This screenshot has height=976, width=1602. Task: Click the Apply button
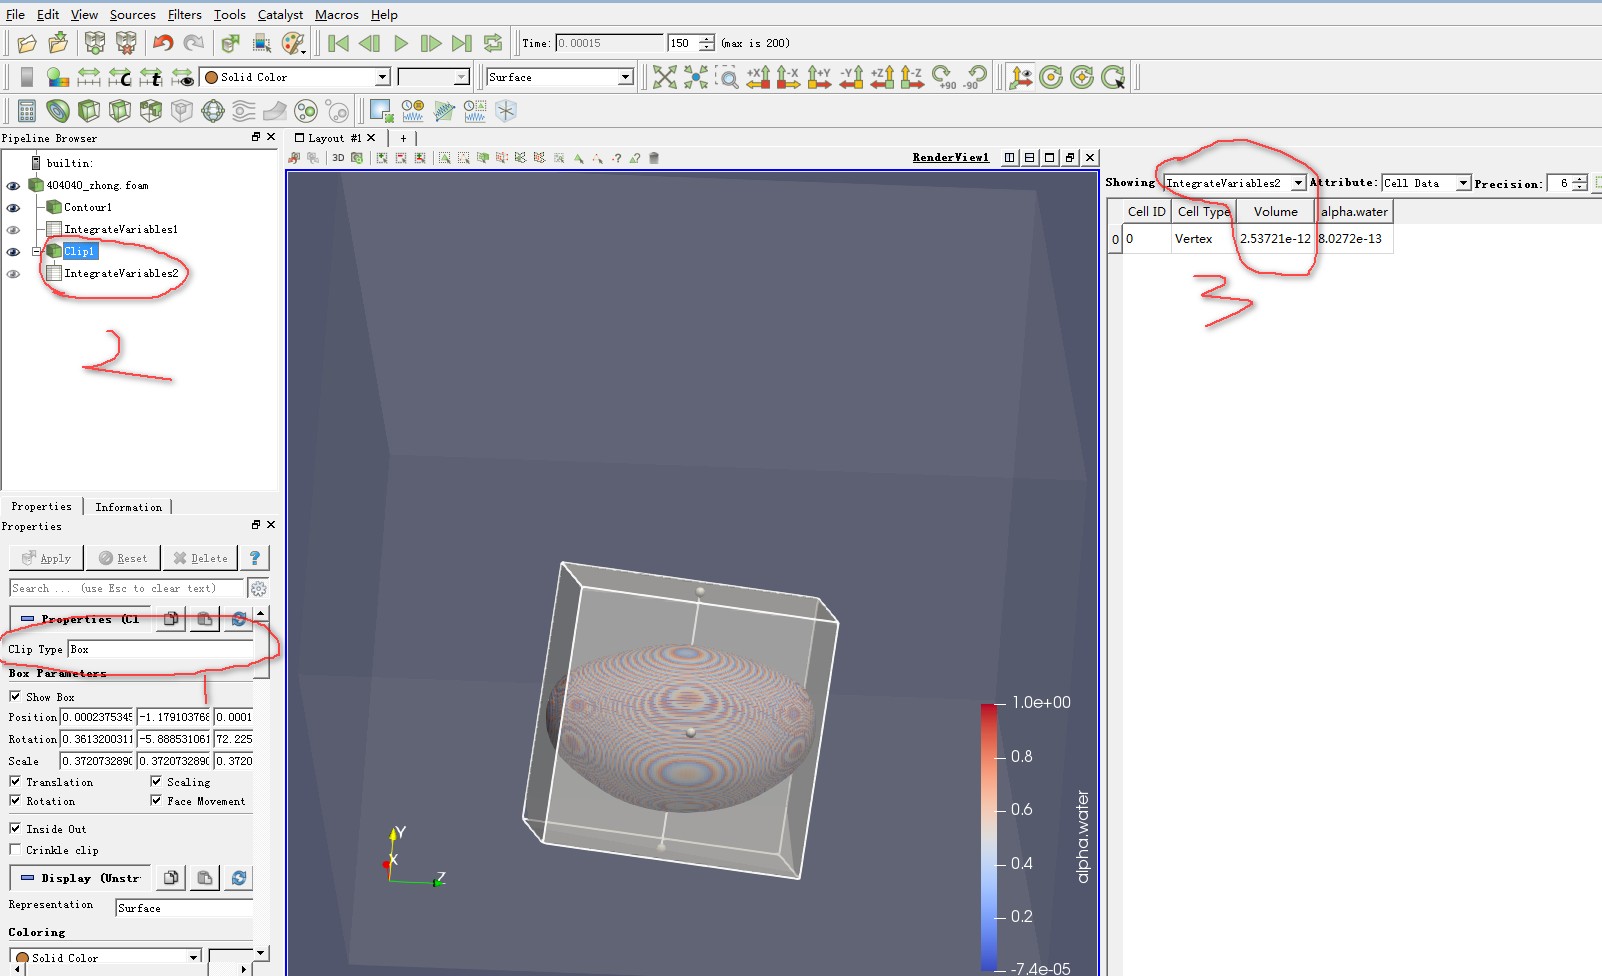46,558
